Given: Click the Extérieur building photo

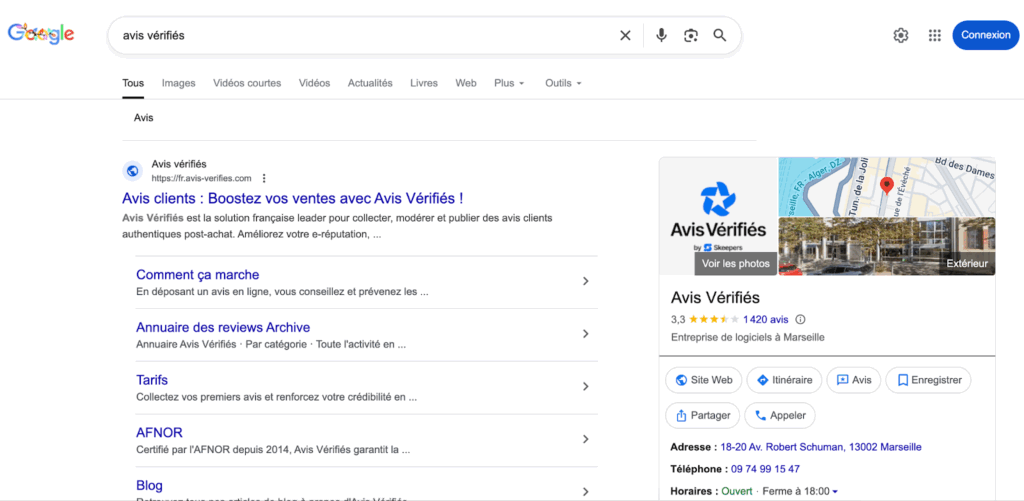Looking at the screenshot, I should [887, 246].
